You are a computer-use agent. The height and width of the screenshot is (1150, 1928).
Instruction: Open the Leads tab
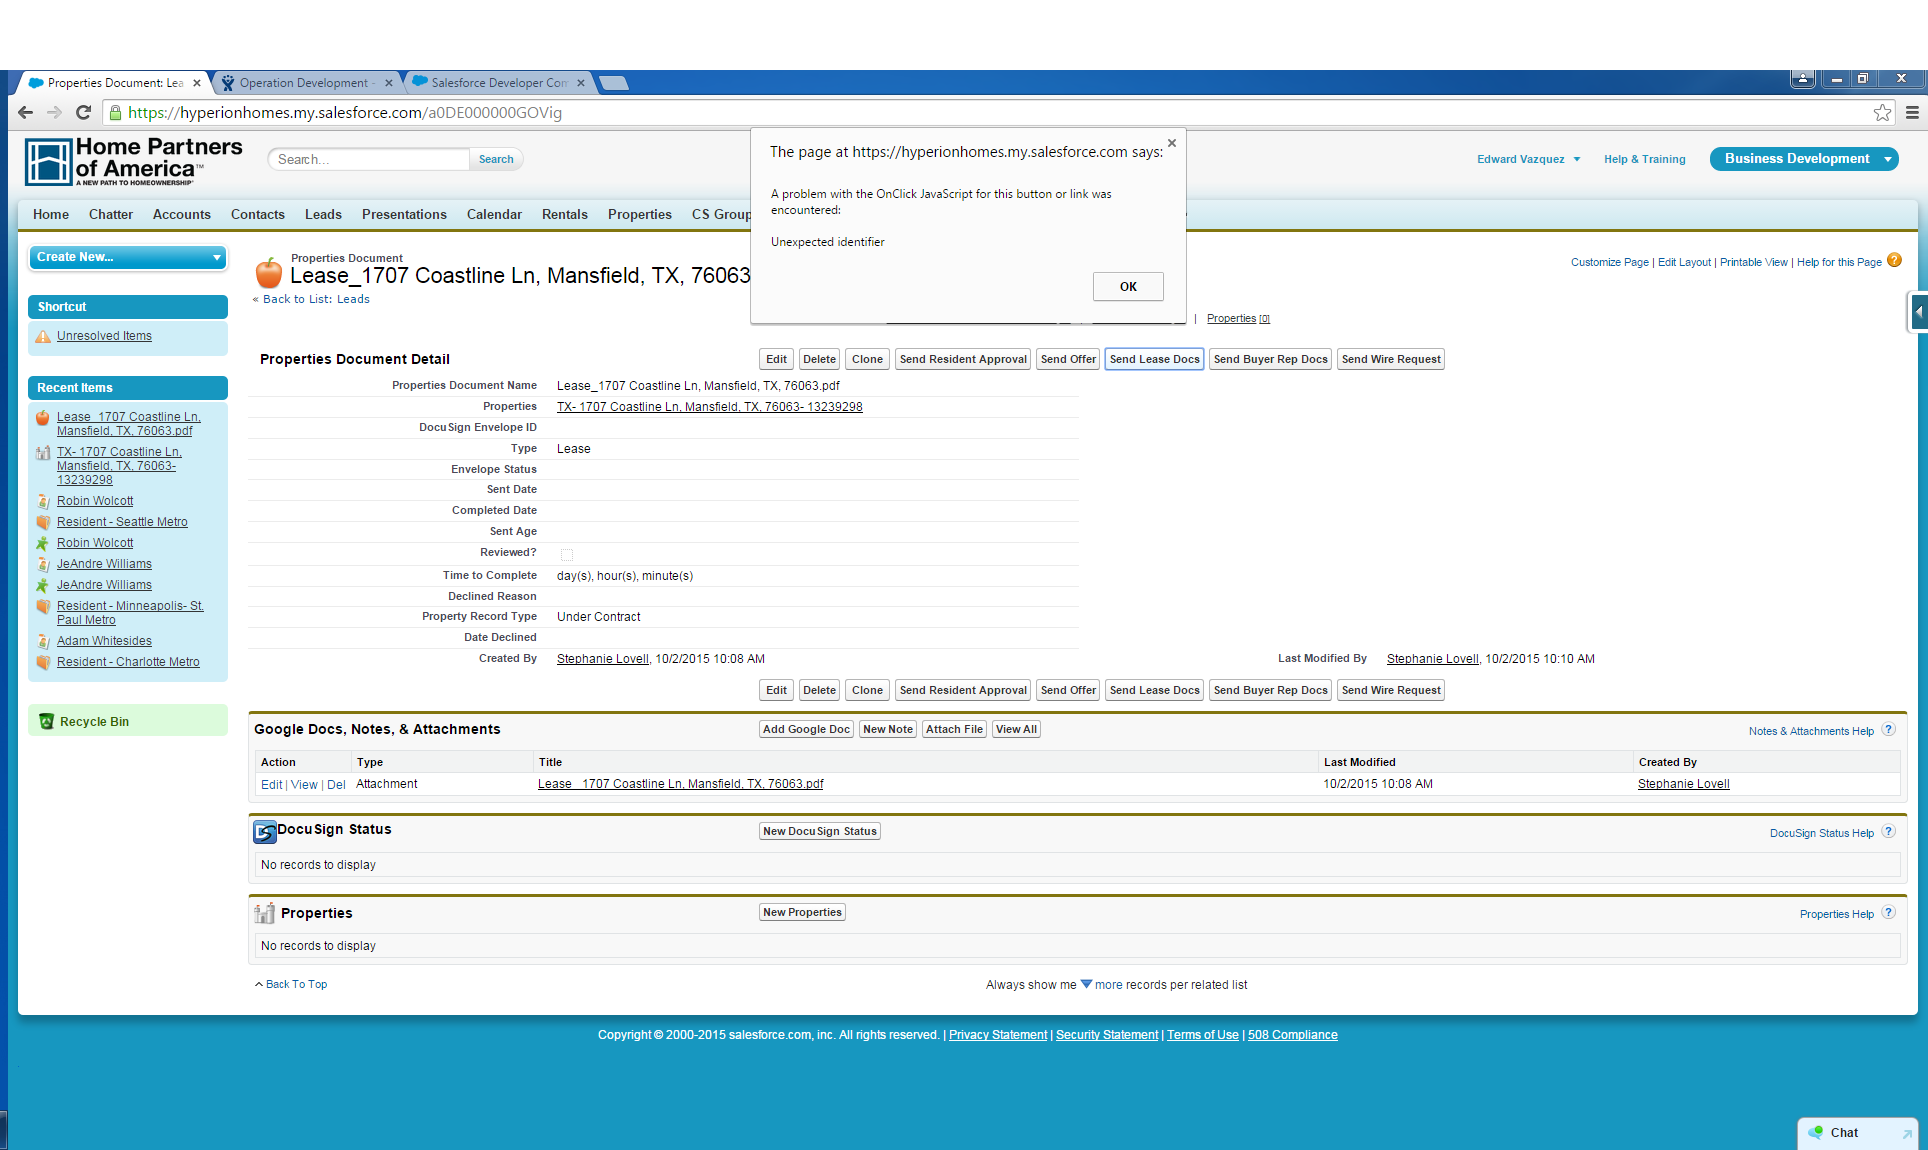coord(323,214)
